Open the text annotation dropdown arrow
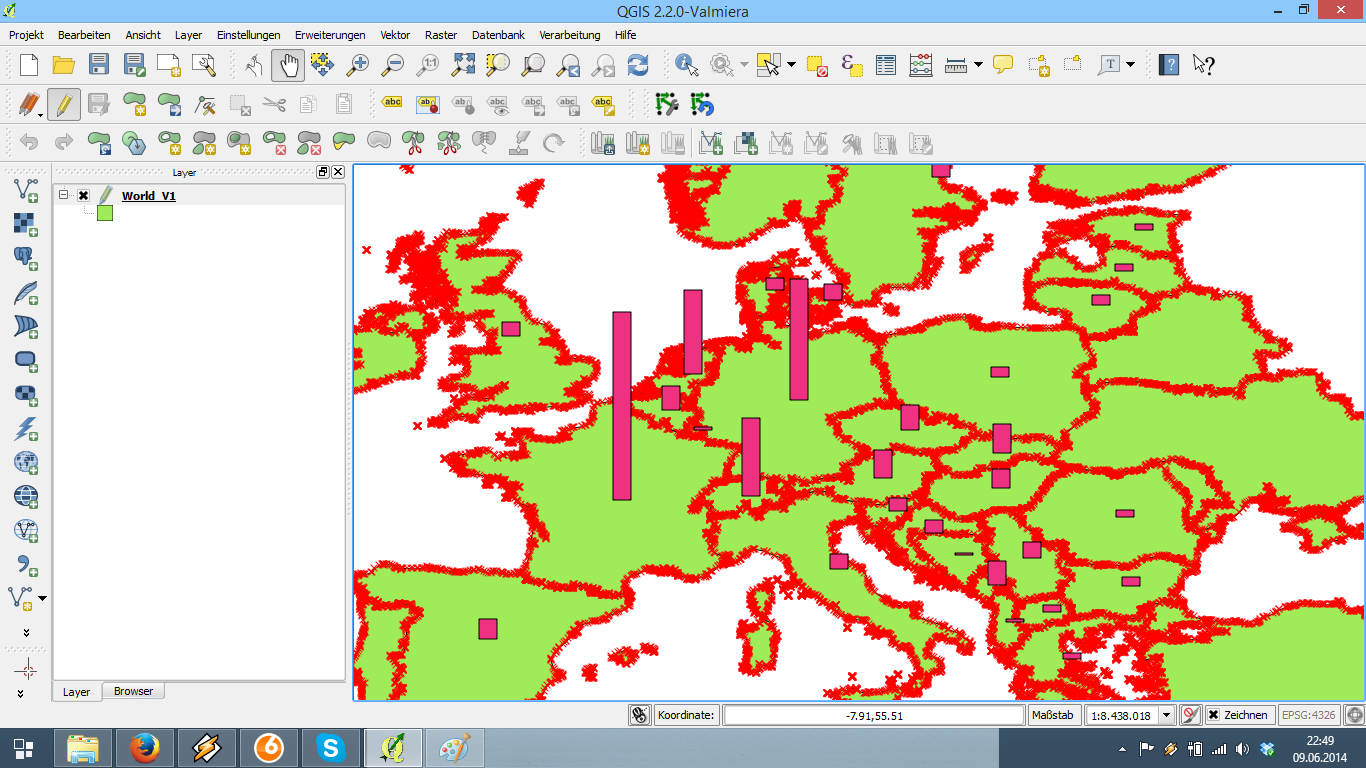This screenshot has width=1366, height=768. (1131, 65)
